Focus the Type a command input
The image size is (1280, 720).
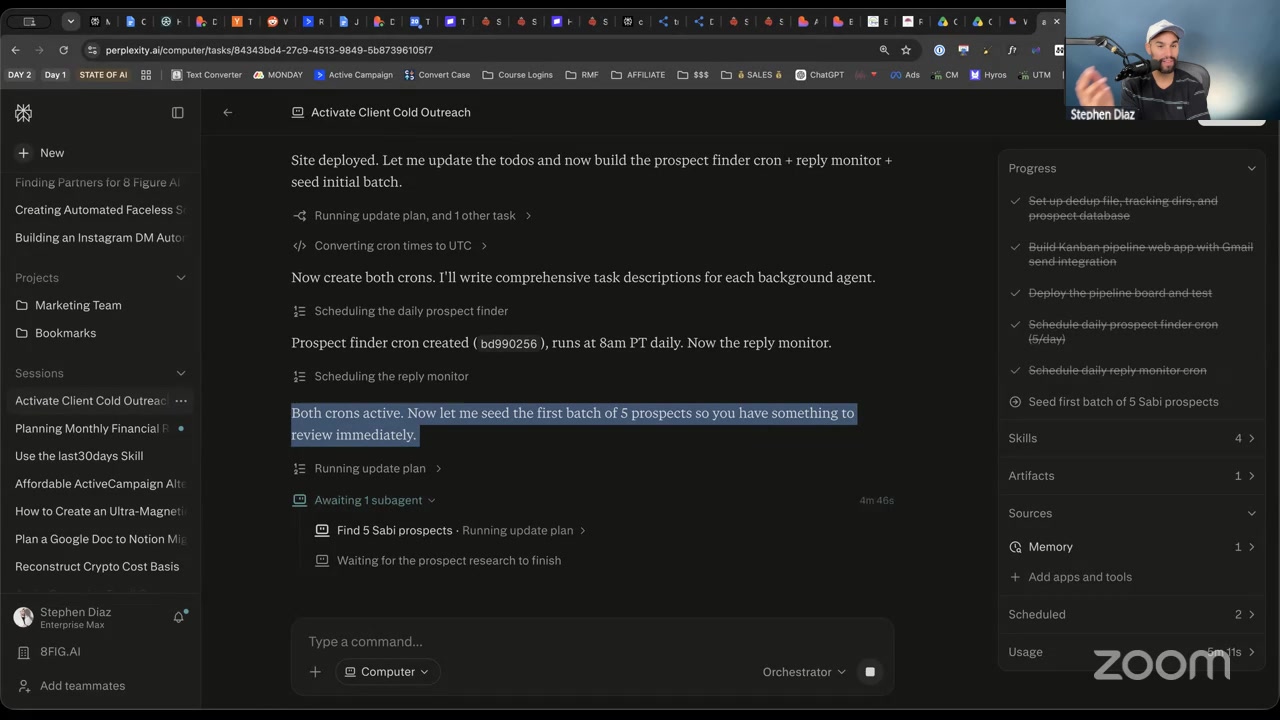pos(592,642)
